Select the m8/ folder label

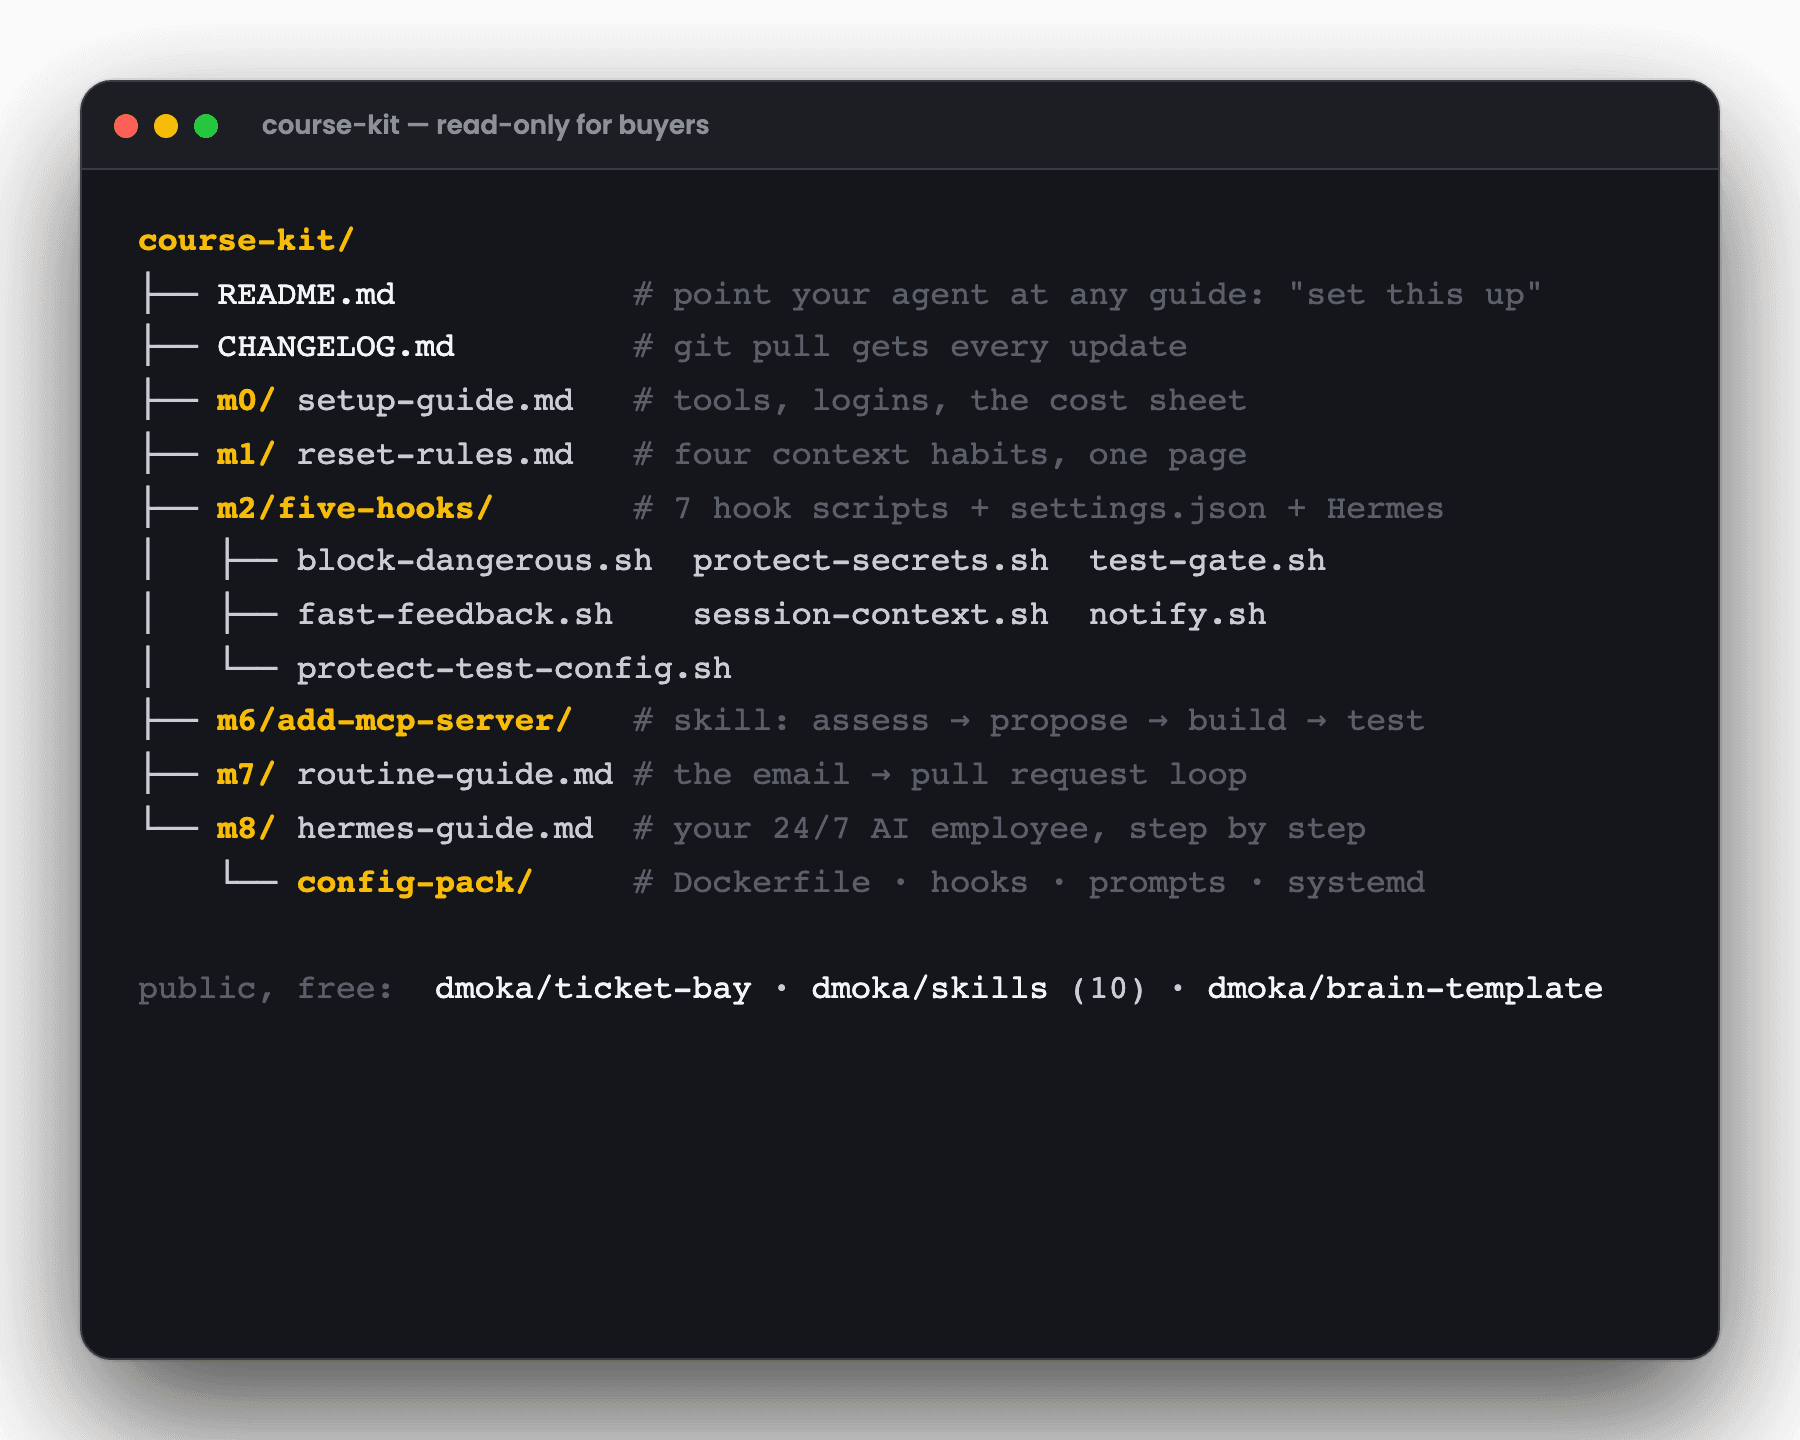coord(246,828)
